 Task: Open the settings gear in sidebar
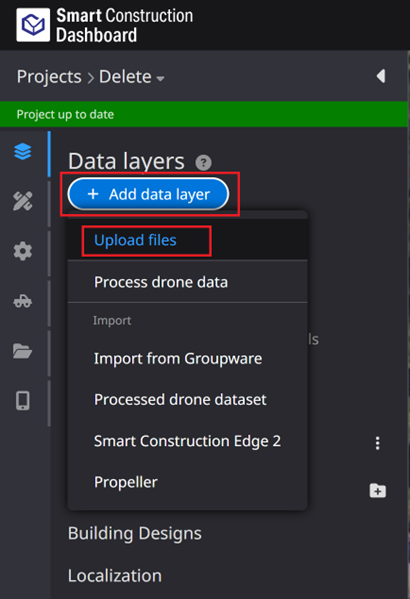pos(23,251)
